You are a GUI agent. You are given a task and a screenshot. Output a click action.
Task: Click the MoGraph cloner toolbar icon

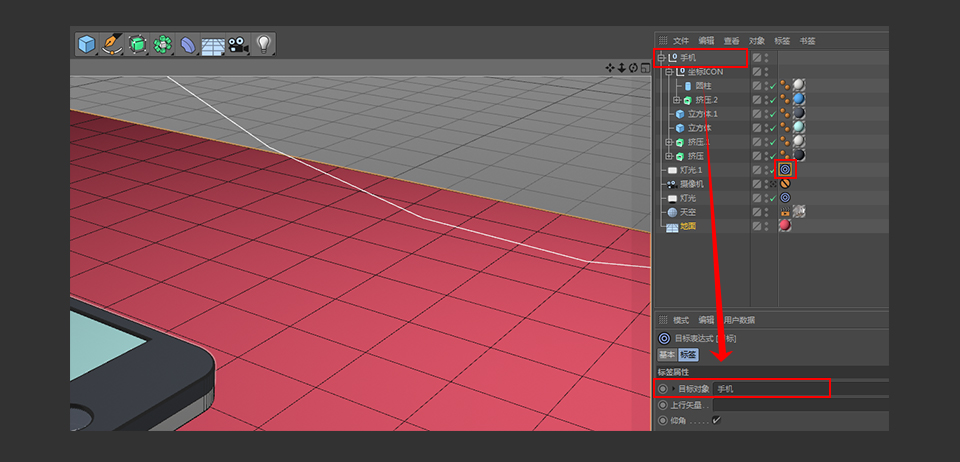coord(162,44)
